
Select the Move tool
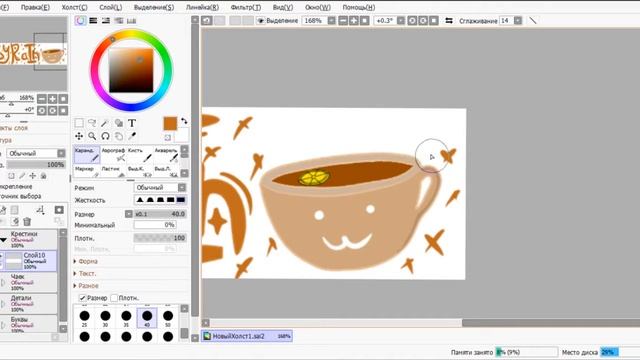click(x=79, y=136)
